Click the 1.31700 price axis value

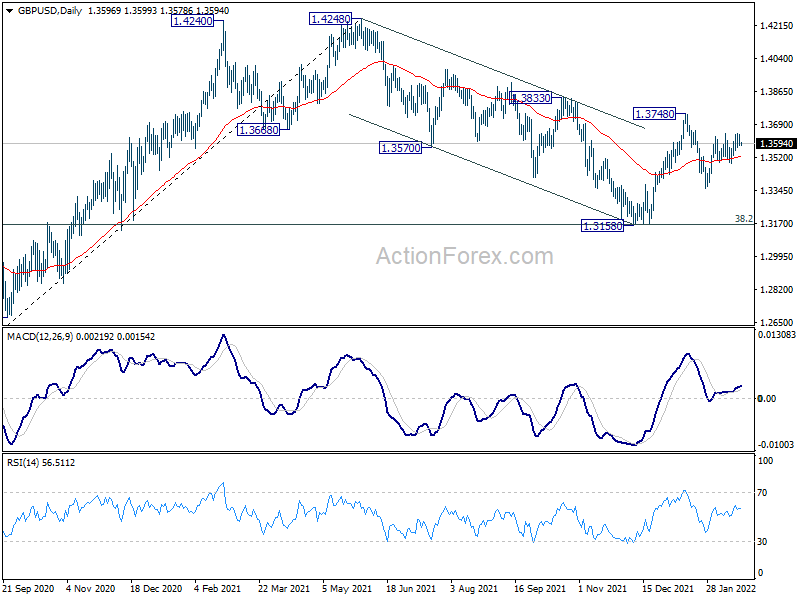[777, 223]
